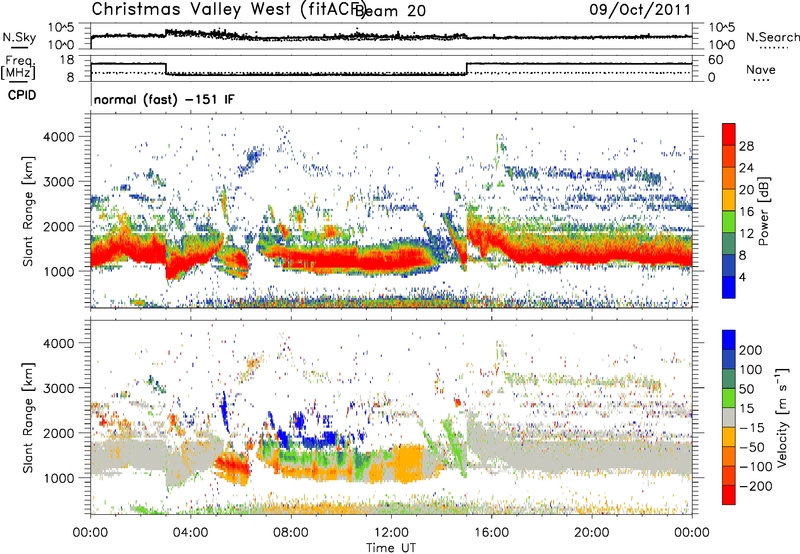The width and height of the screenshot is (800, 554).
Task: Click the blue top of Velocity color bar
Action: [x=729, y=340]
